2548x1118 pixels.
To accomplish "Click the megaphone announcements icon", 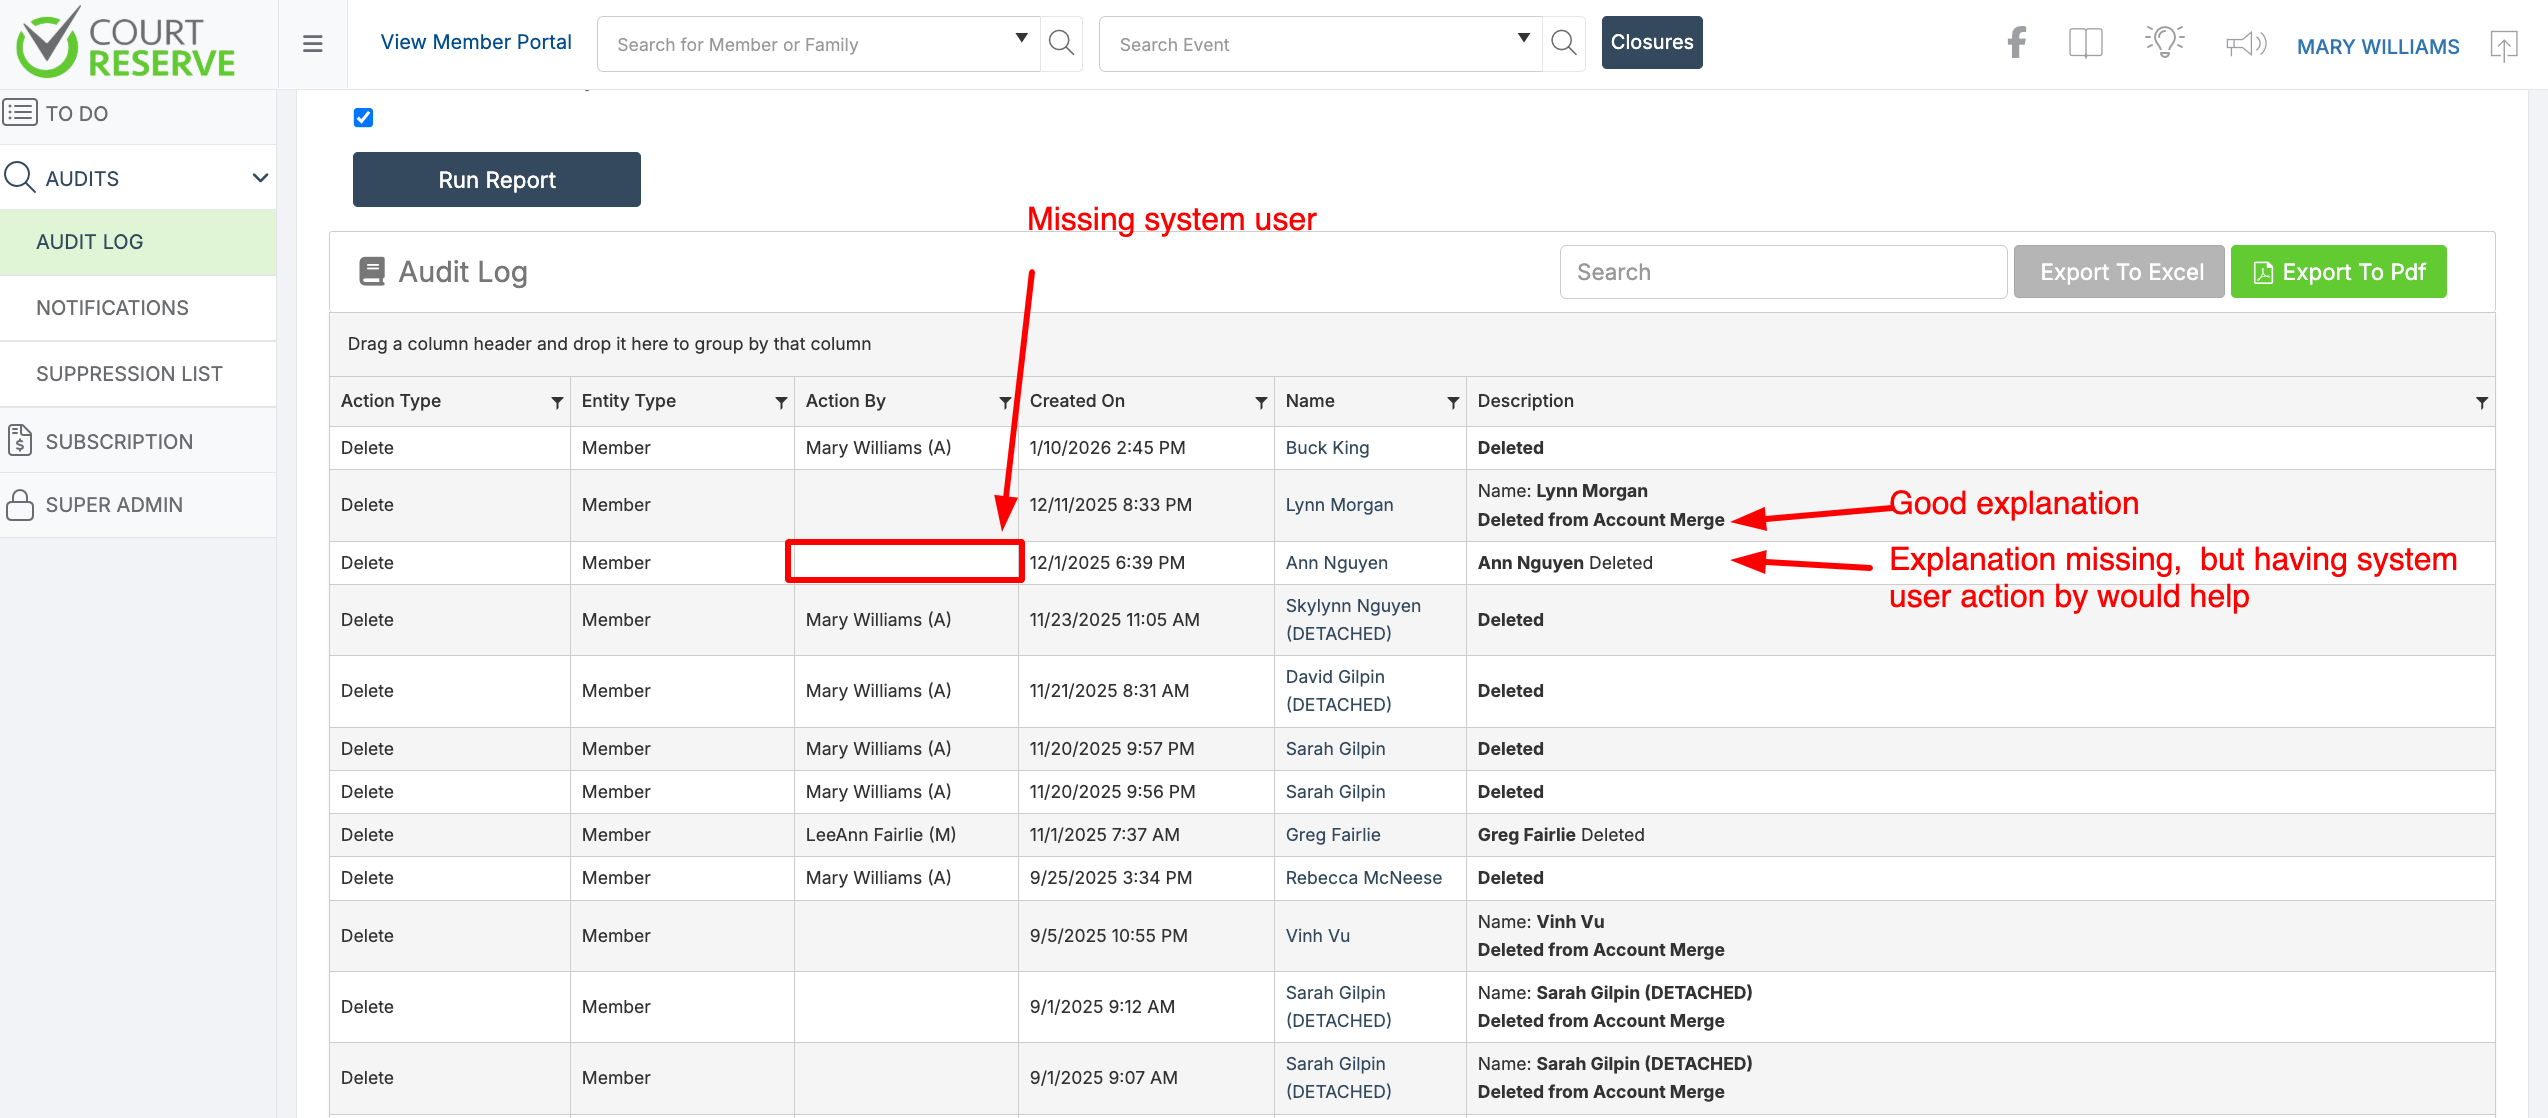I will pos(2245,44).
